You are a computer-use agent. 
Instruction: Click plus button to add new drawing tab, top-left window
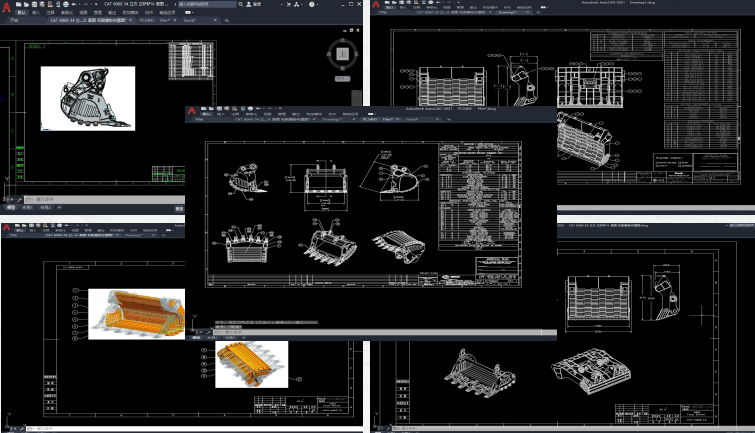tap(226, 21)
